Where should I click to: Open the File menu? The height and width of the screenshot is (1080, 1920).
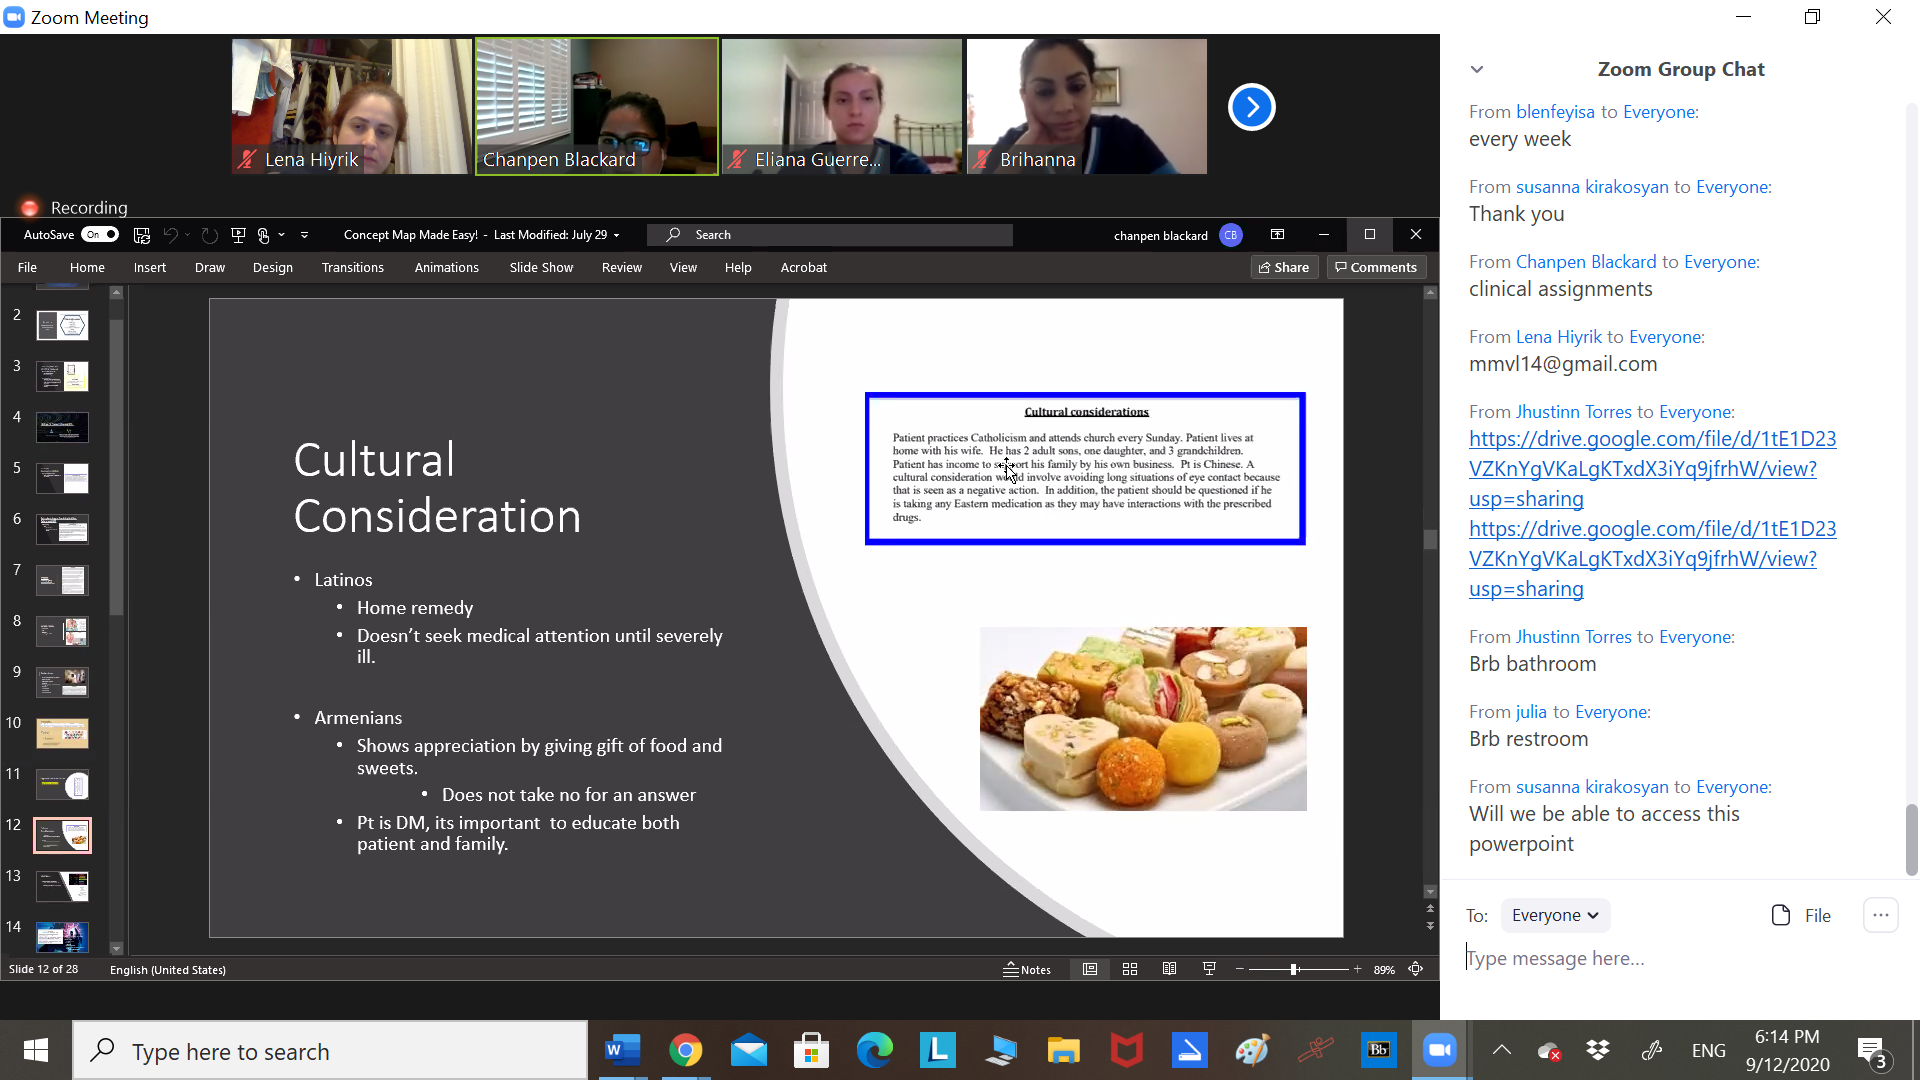coord(27,267)
